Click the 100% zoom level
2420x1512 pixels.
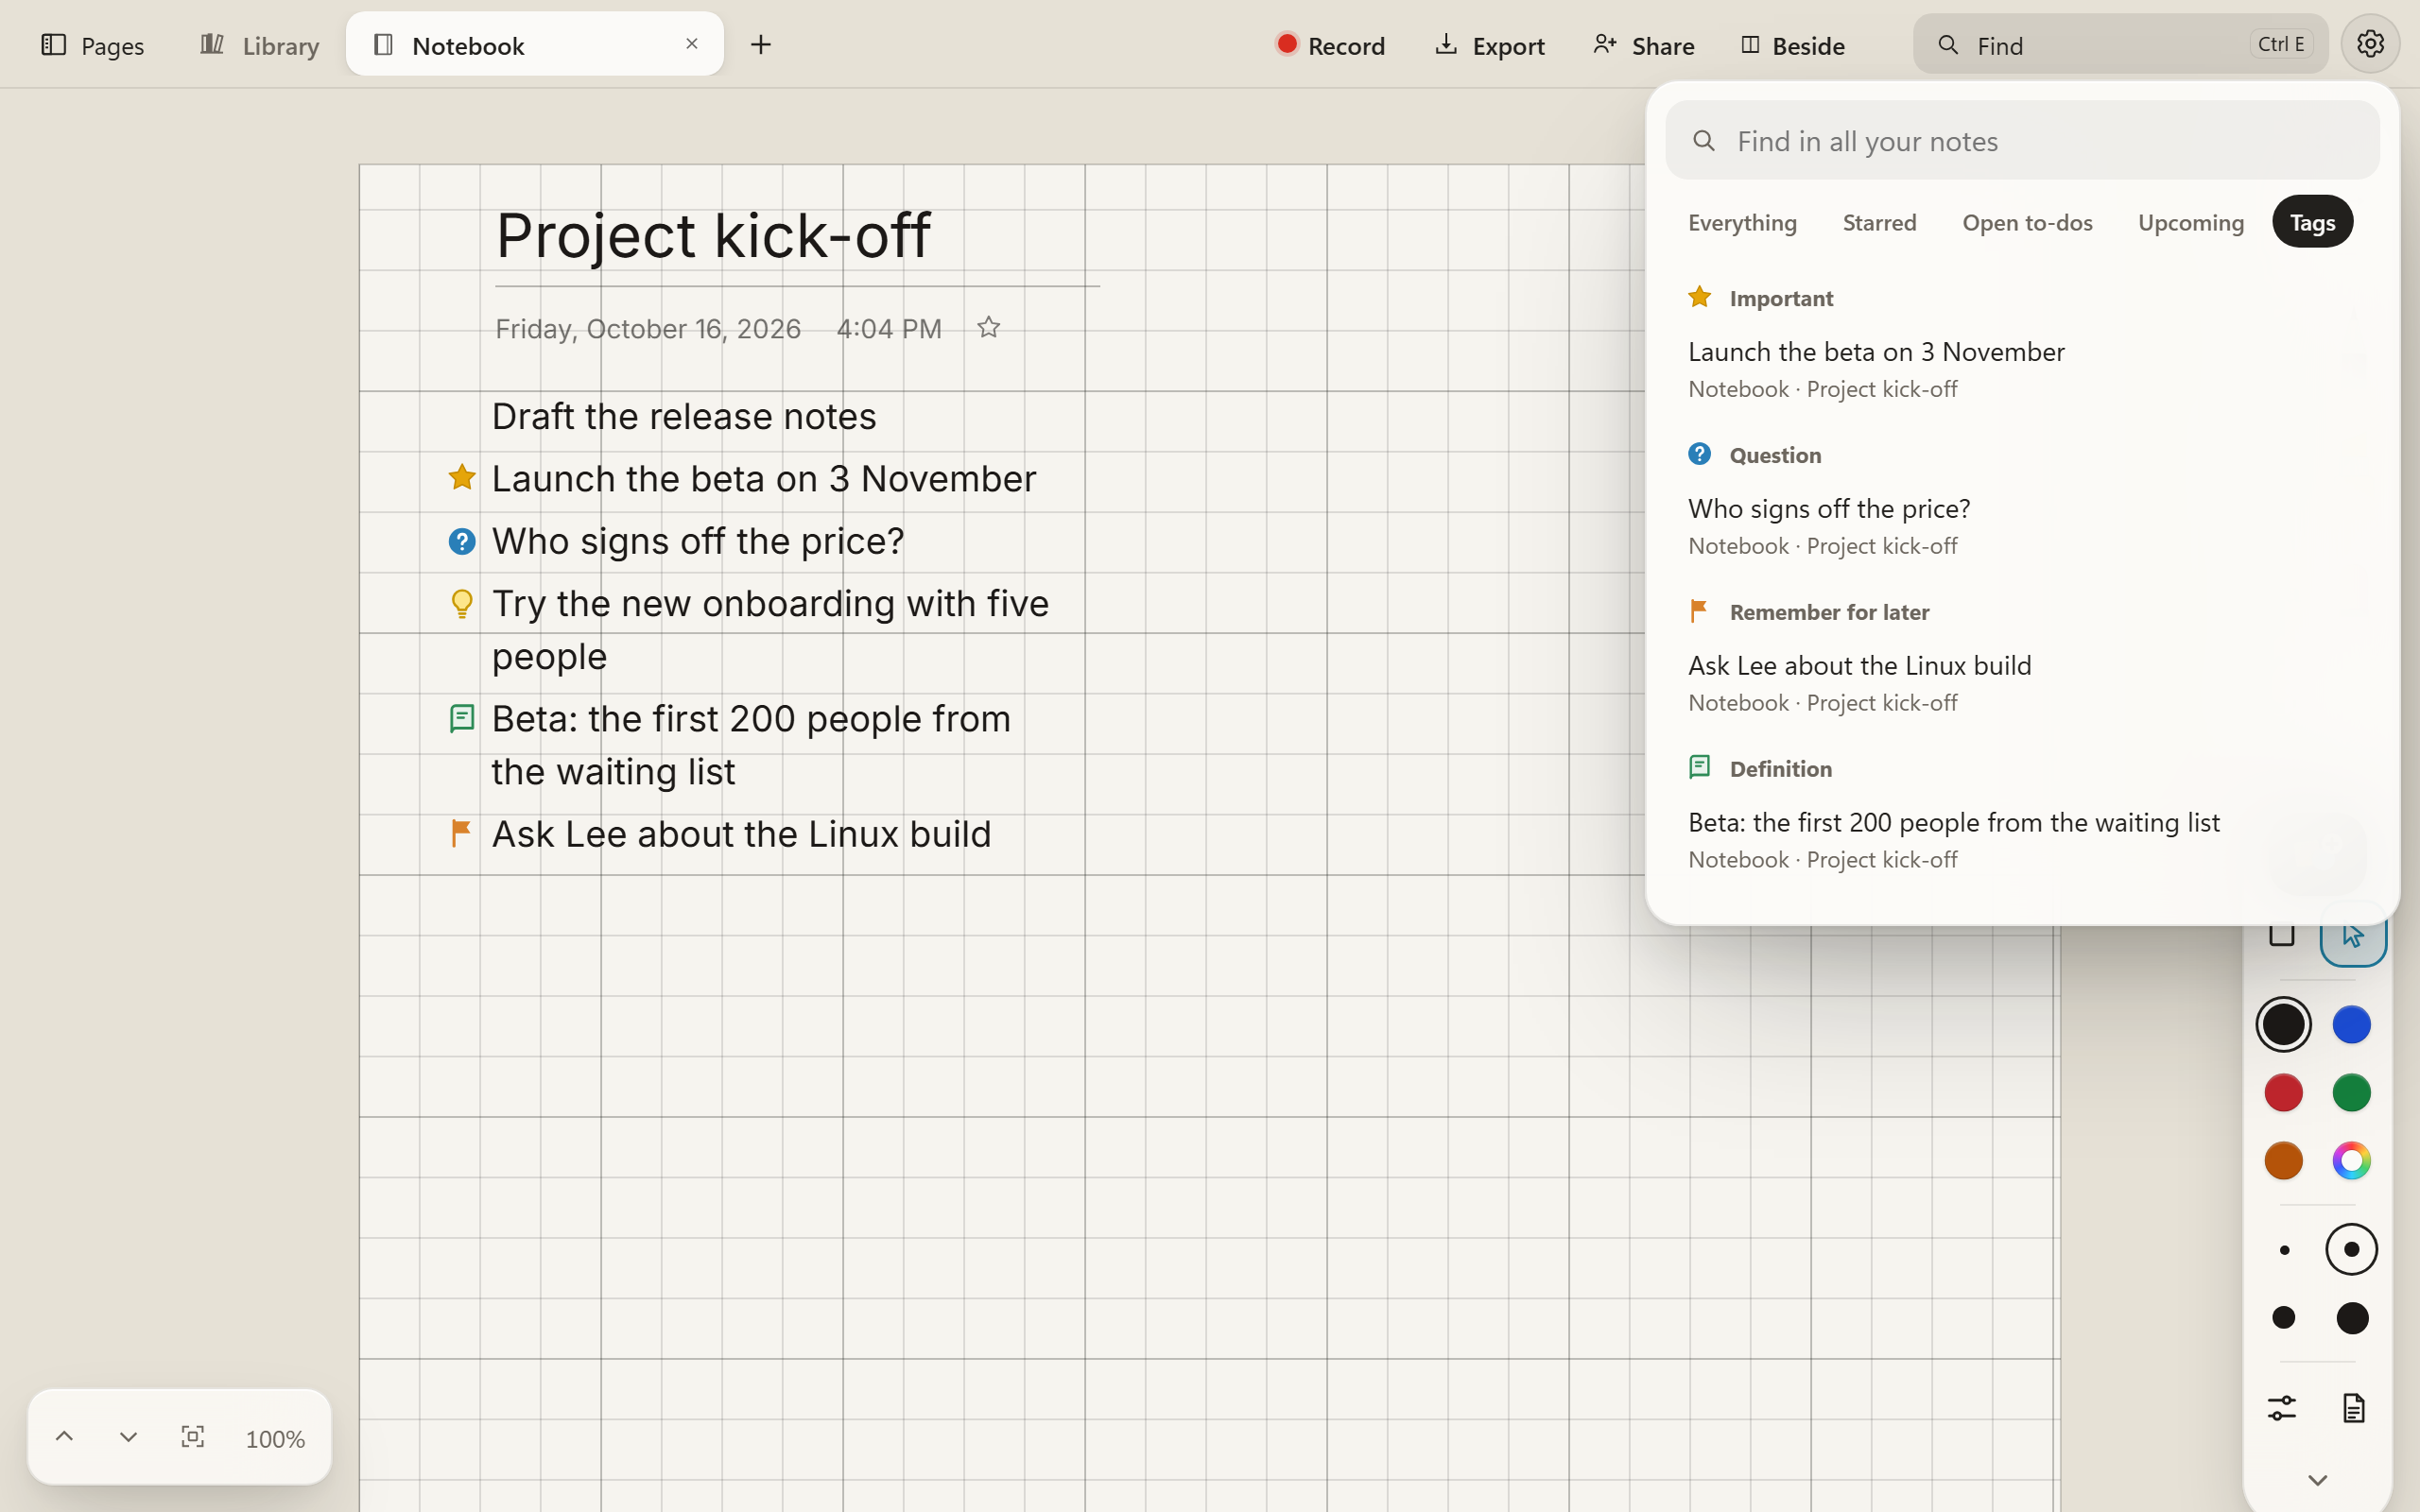pyautogui.click(x=275, y=1439)
